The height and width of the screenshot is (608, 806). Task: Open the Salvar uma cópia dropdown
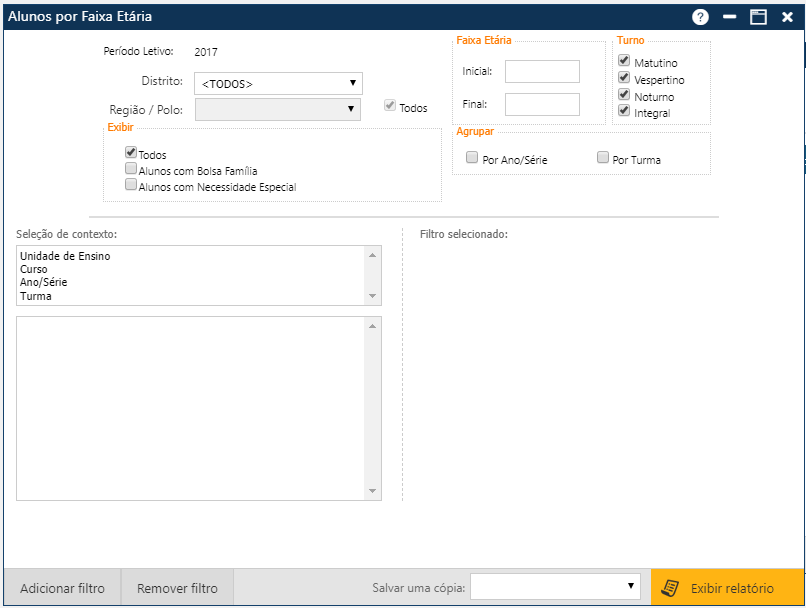pyautogui.click(x=556, y=586)
